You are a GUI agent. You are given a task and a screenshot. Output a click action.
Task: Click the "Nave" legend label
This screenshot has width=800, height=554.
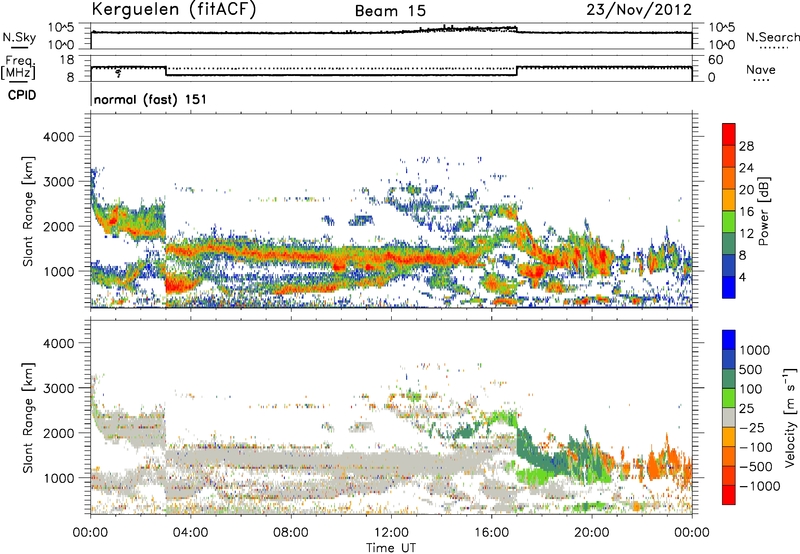(761, 70)
